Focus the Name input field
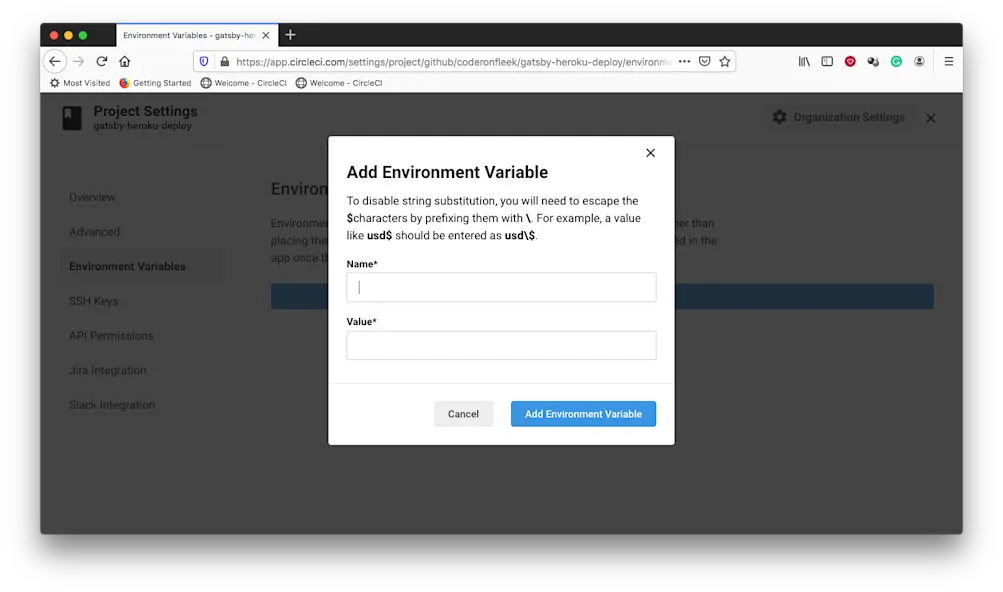Screen dimensions: 1003x592 502,287
